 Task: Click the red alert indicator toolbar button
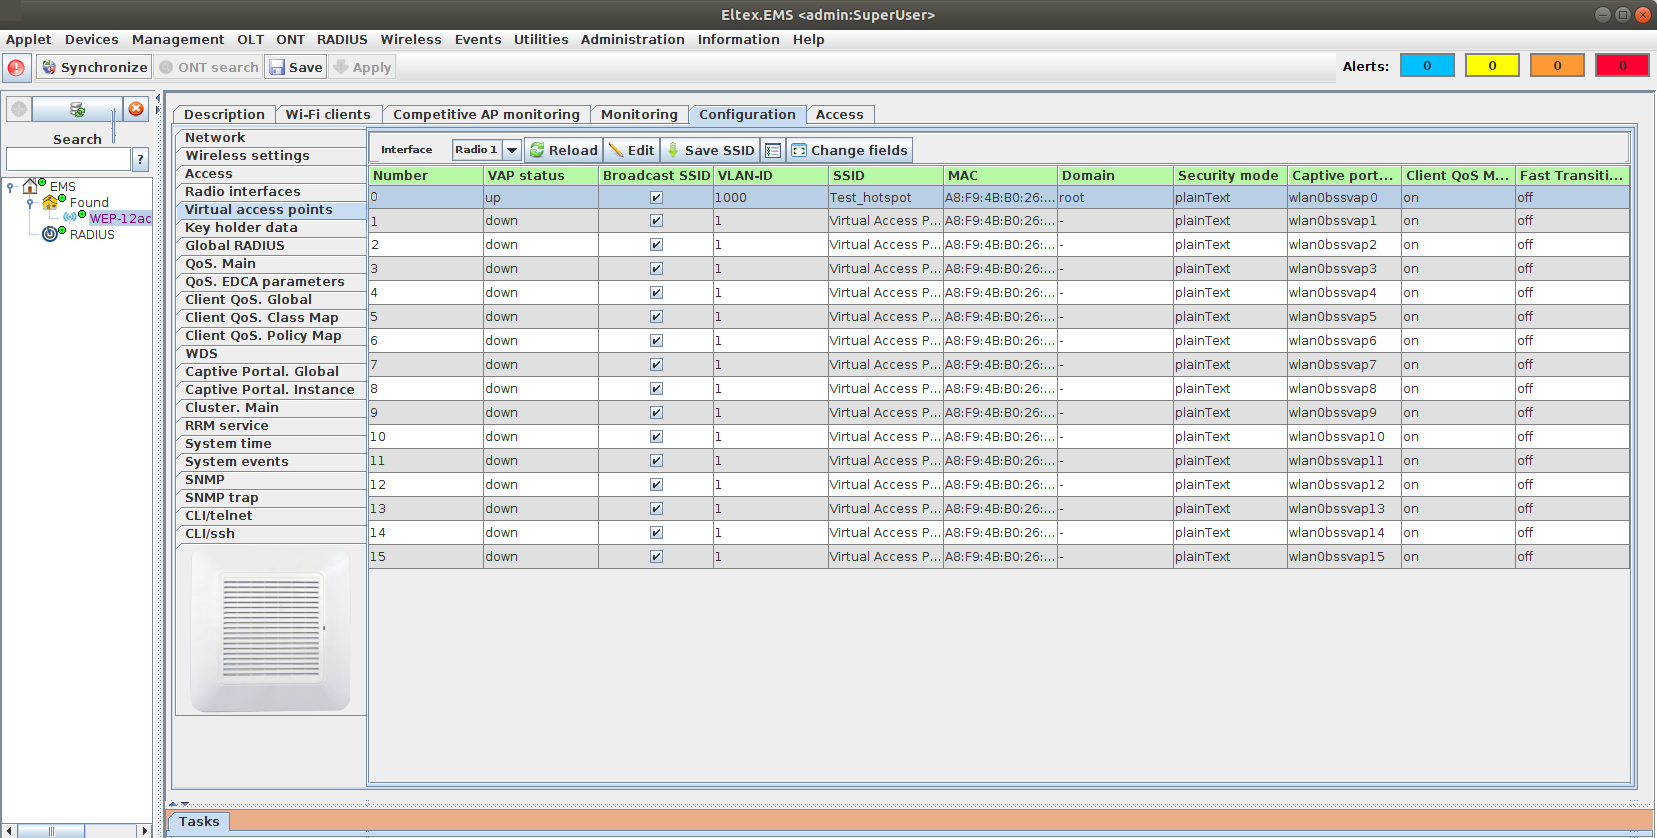click(16, 68)
